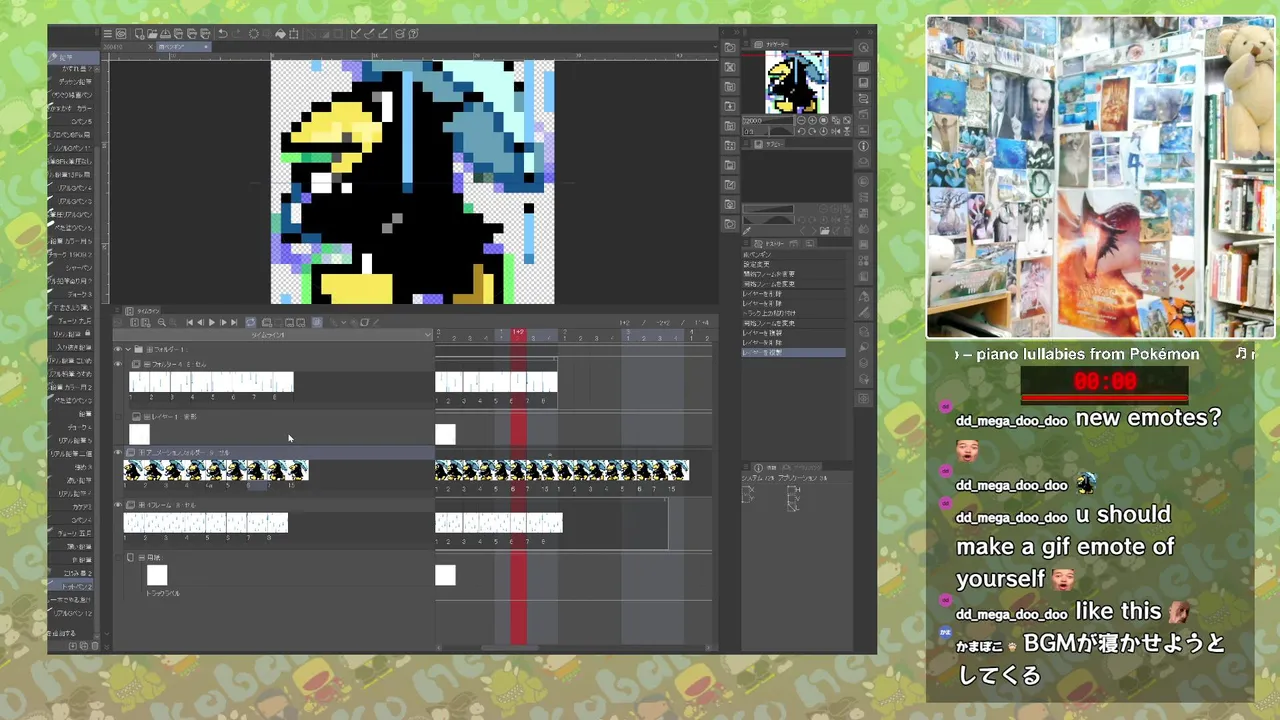Click the navigator penguin thumbnail
1280x720 pixels.
click(797, 82)
